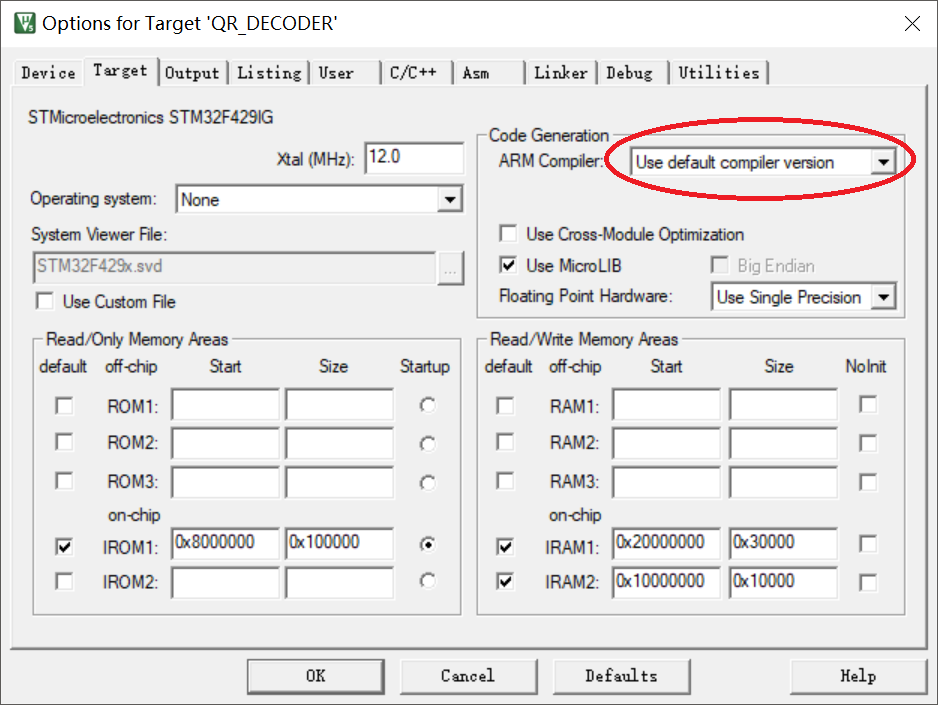Expand the ARM Compiler version dropdown
Image resolution: width=938 pixels, height=705 pixels.
(x=882, y=162)
